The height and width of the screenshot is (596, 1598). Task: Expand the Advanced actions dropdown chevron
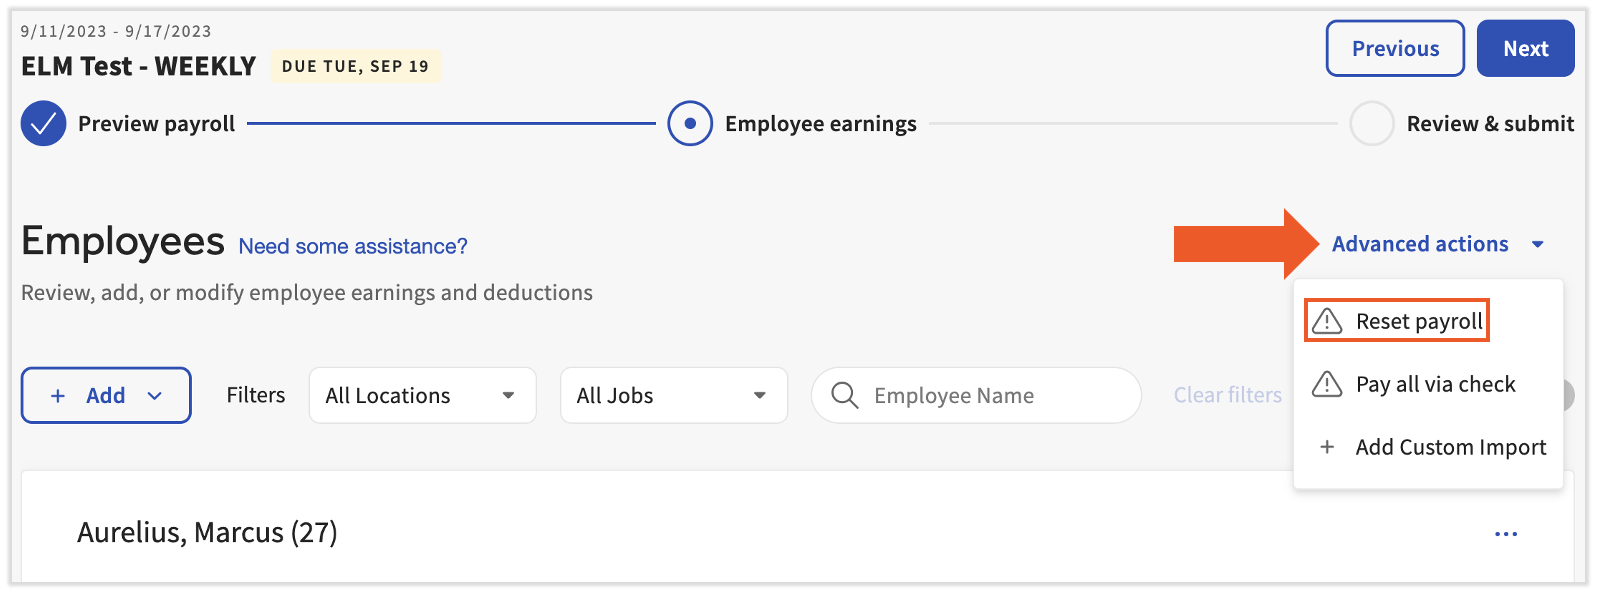[1539, 243]
